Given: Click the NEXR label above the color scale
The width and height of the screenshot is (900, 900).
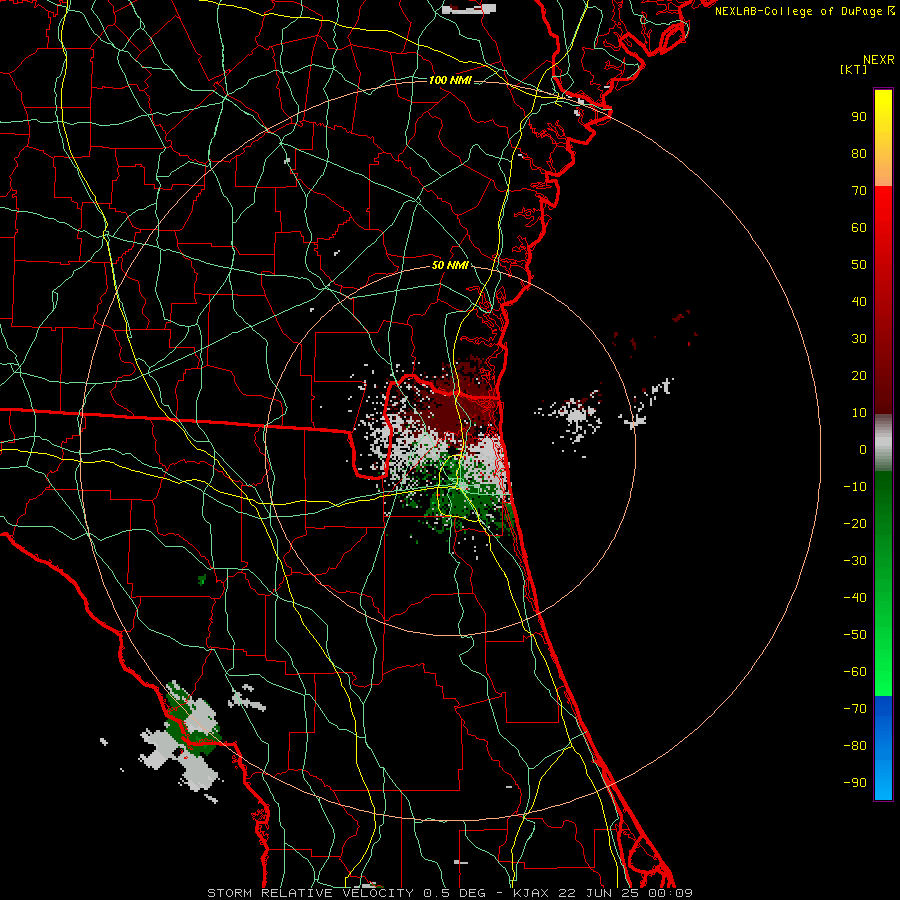Looking at the screenshot, I should point(879,60).
